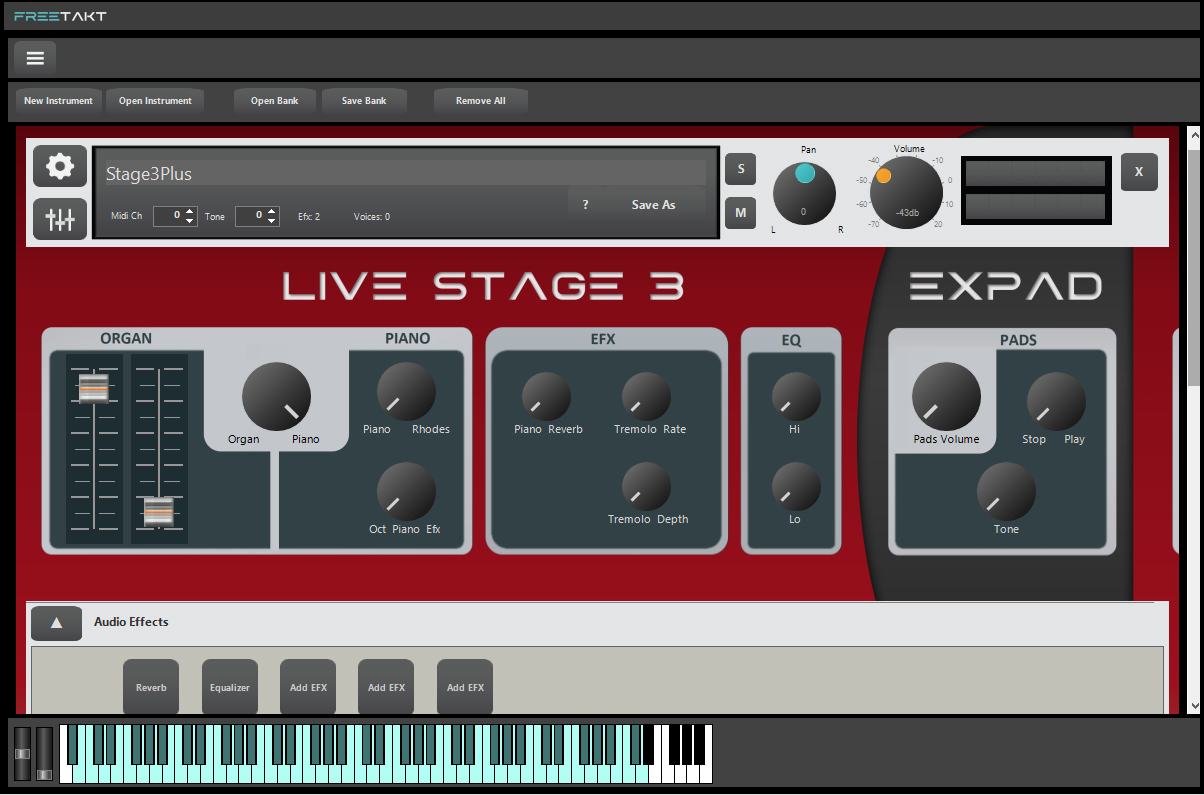Click the upper level meter display
Image resolution: width=1204 pixels, height=795 pixels.
pyautogui.click(x=1035, y=174)
